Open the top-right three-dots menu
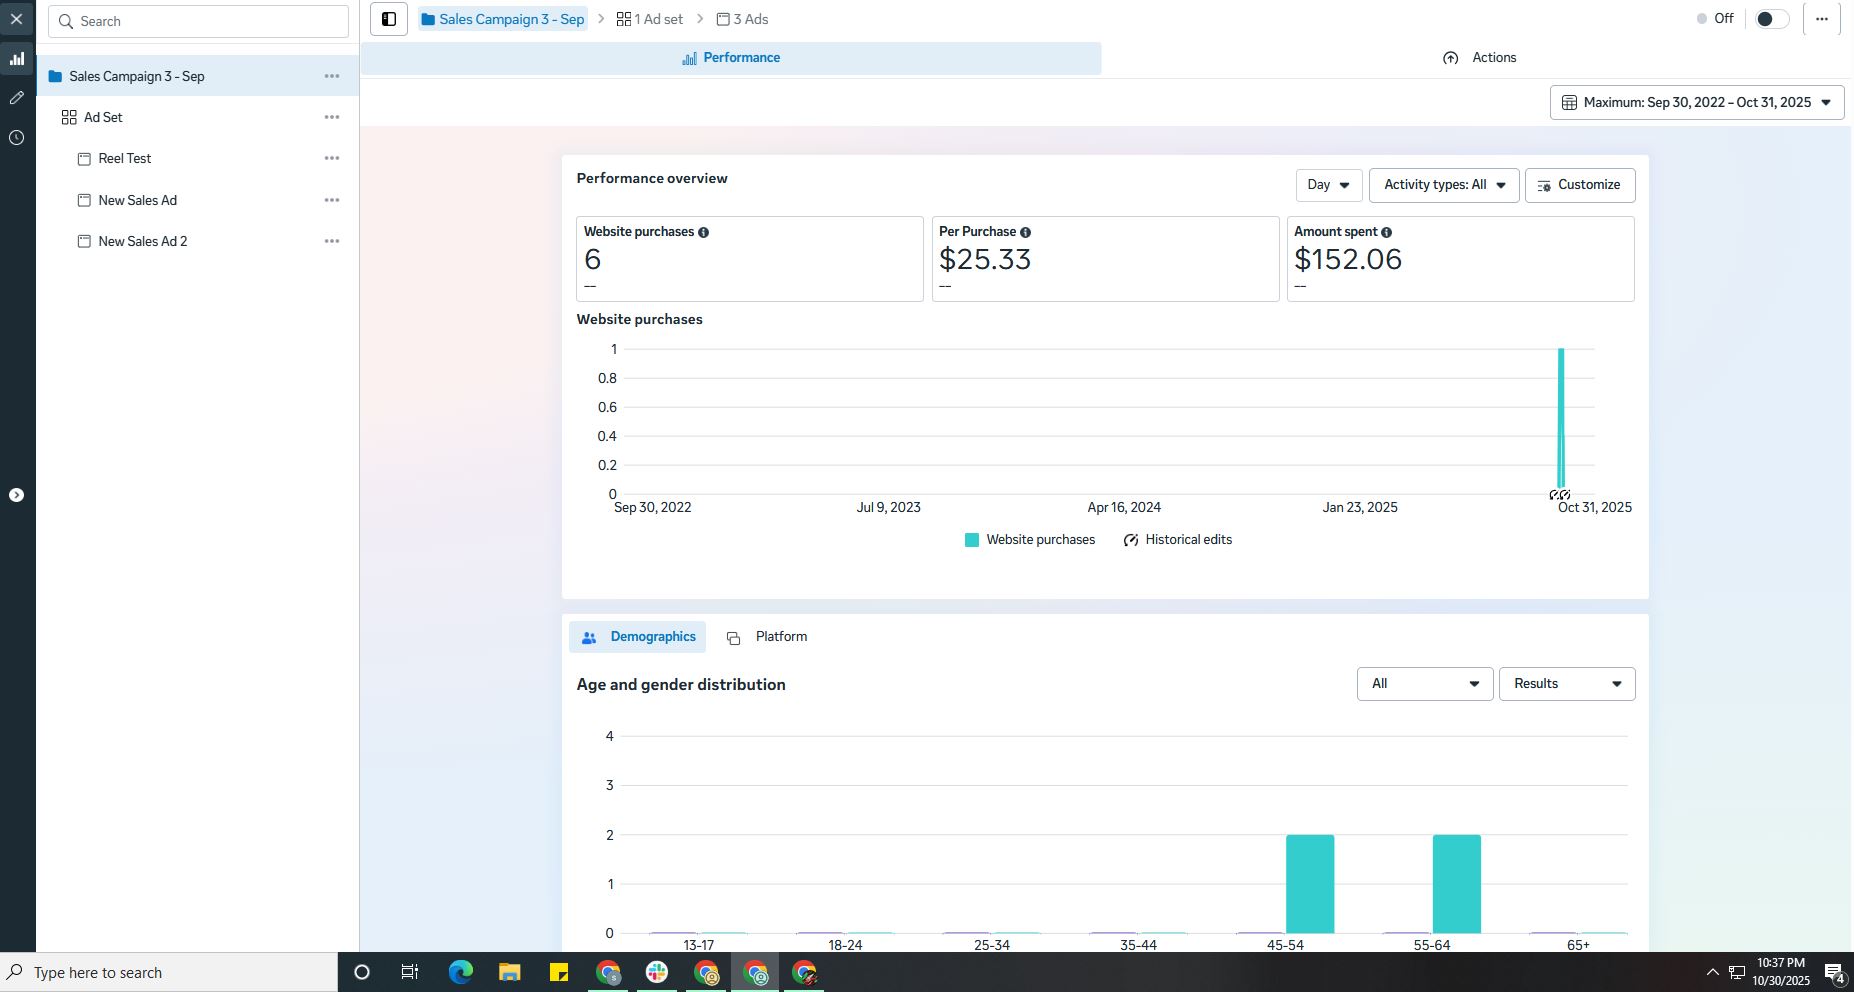The image size is (1854, 992). (x=1822, y=19)
